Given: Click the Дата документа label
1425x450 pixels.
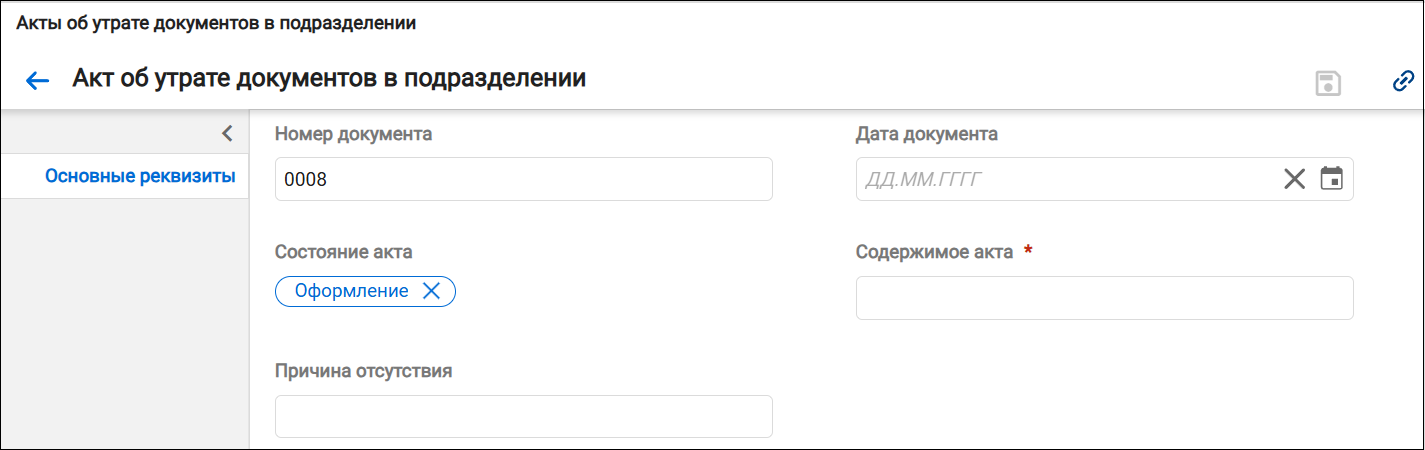Looking at the screenshot, I should (927, 134).
